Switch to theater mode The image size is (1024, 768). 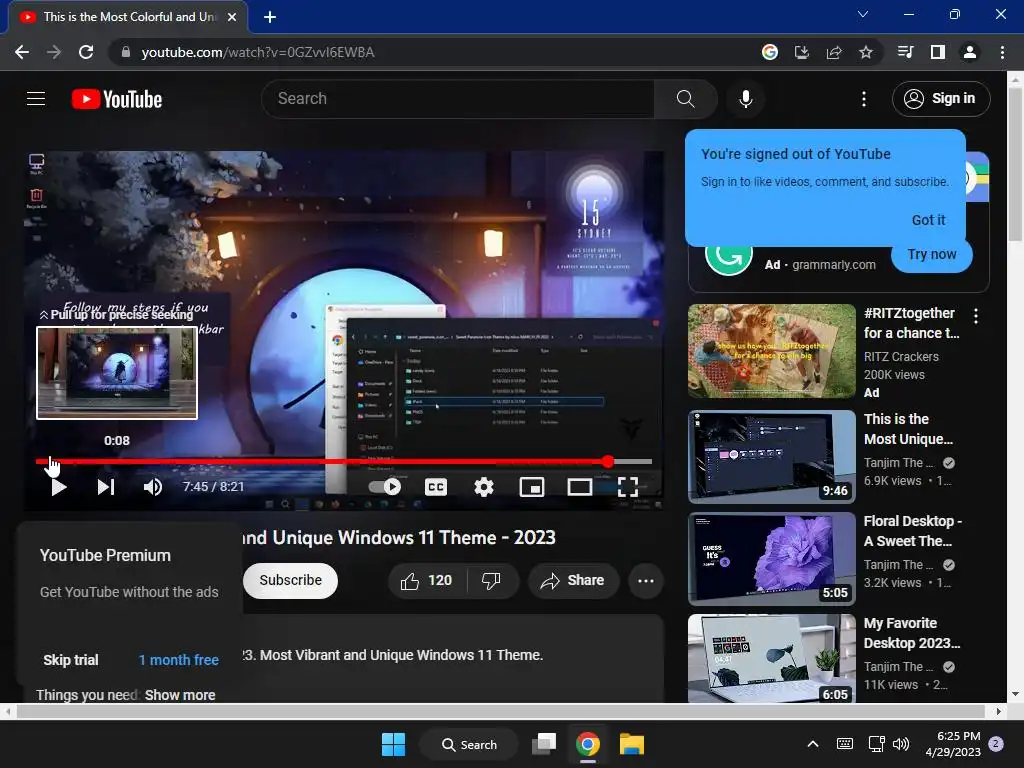pos(579,487)
